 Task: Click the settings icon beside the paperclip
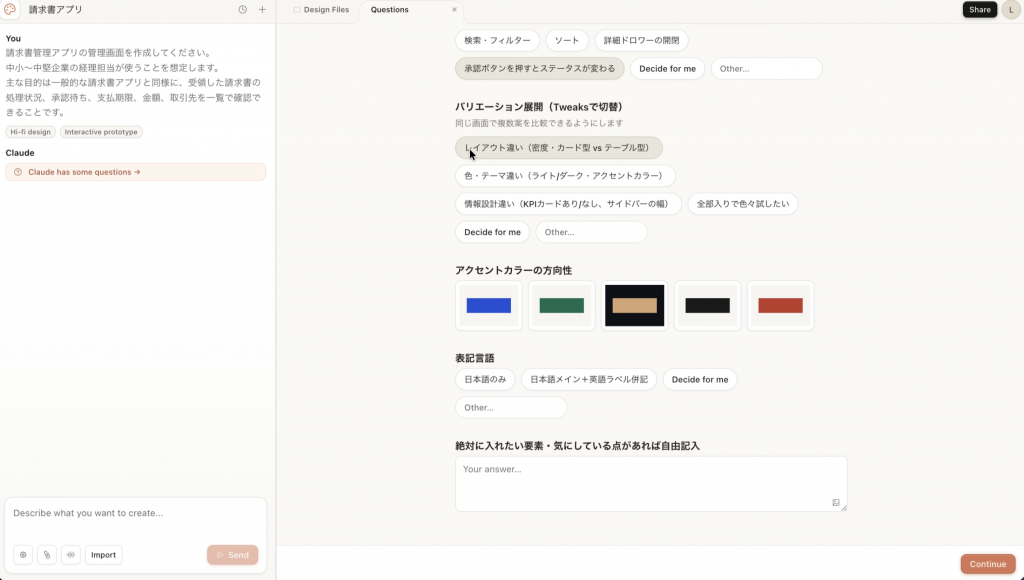23,555
